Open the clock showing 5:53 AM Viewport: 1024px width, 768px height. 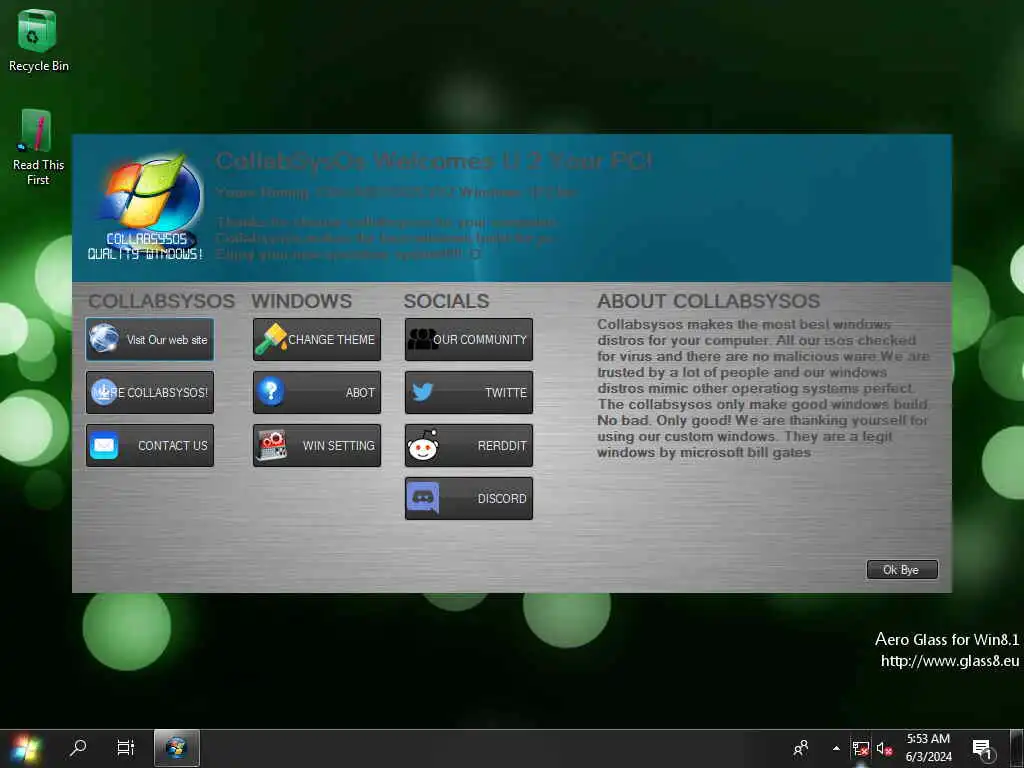[928, 748]
